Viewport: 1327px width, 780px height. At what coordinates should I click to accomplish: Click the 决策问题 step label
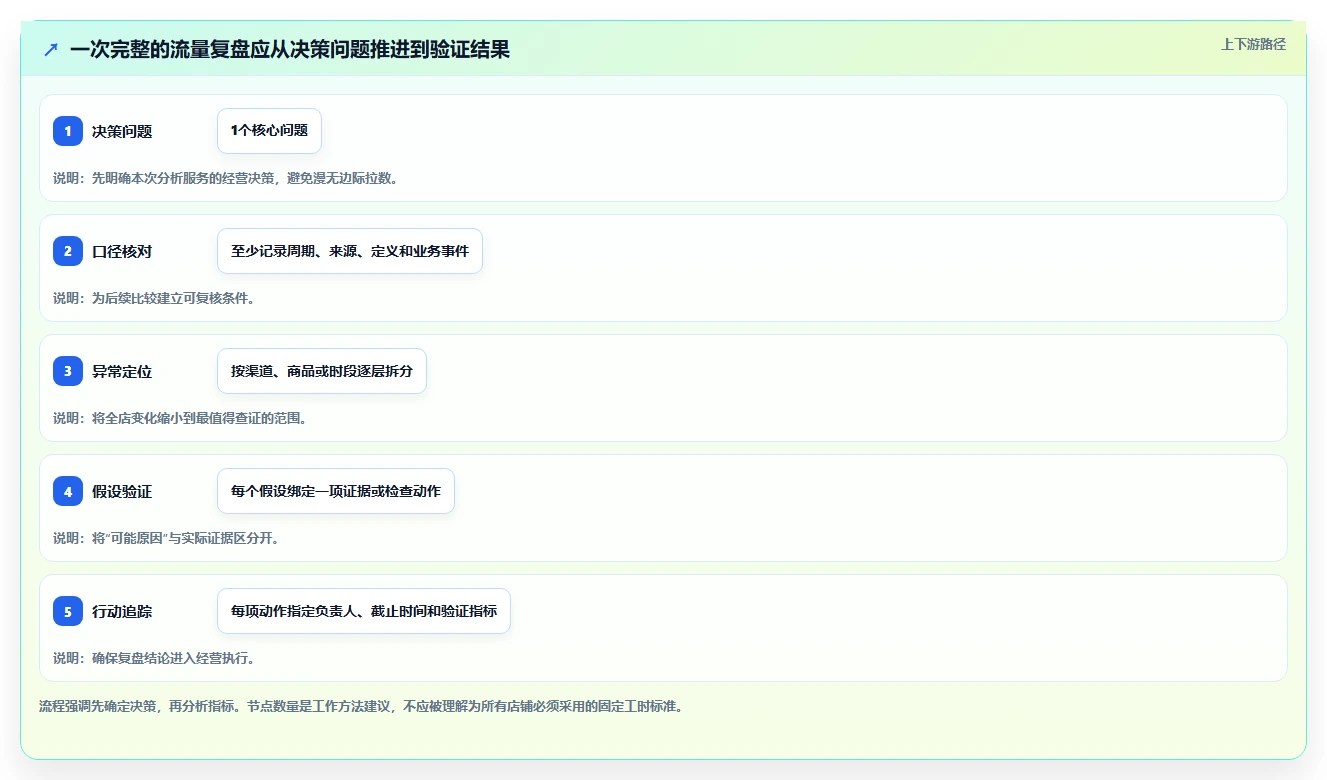[x=122, y=131]
